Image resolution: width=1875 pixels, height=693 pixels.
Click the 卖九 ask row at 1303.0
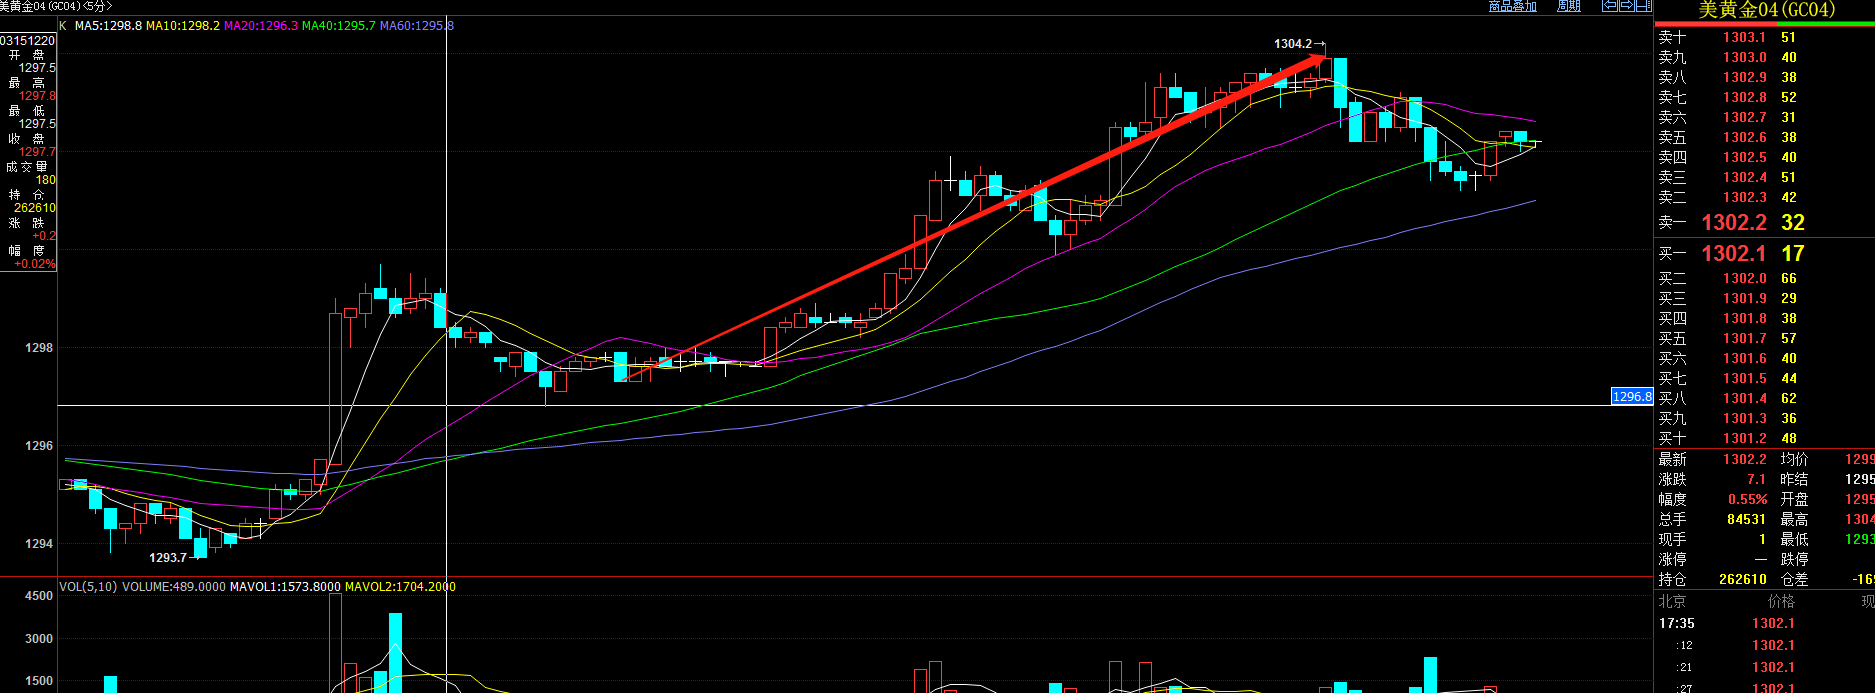point(1764,57)
